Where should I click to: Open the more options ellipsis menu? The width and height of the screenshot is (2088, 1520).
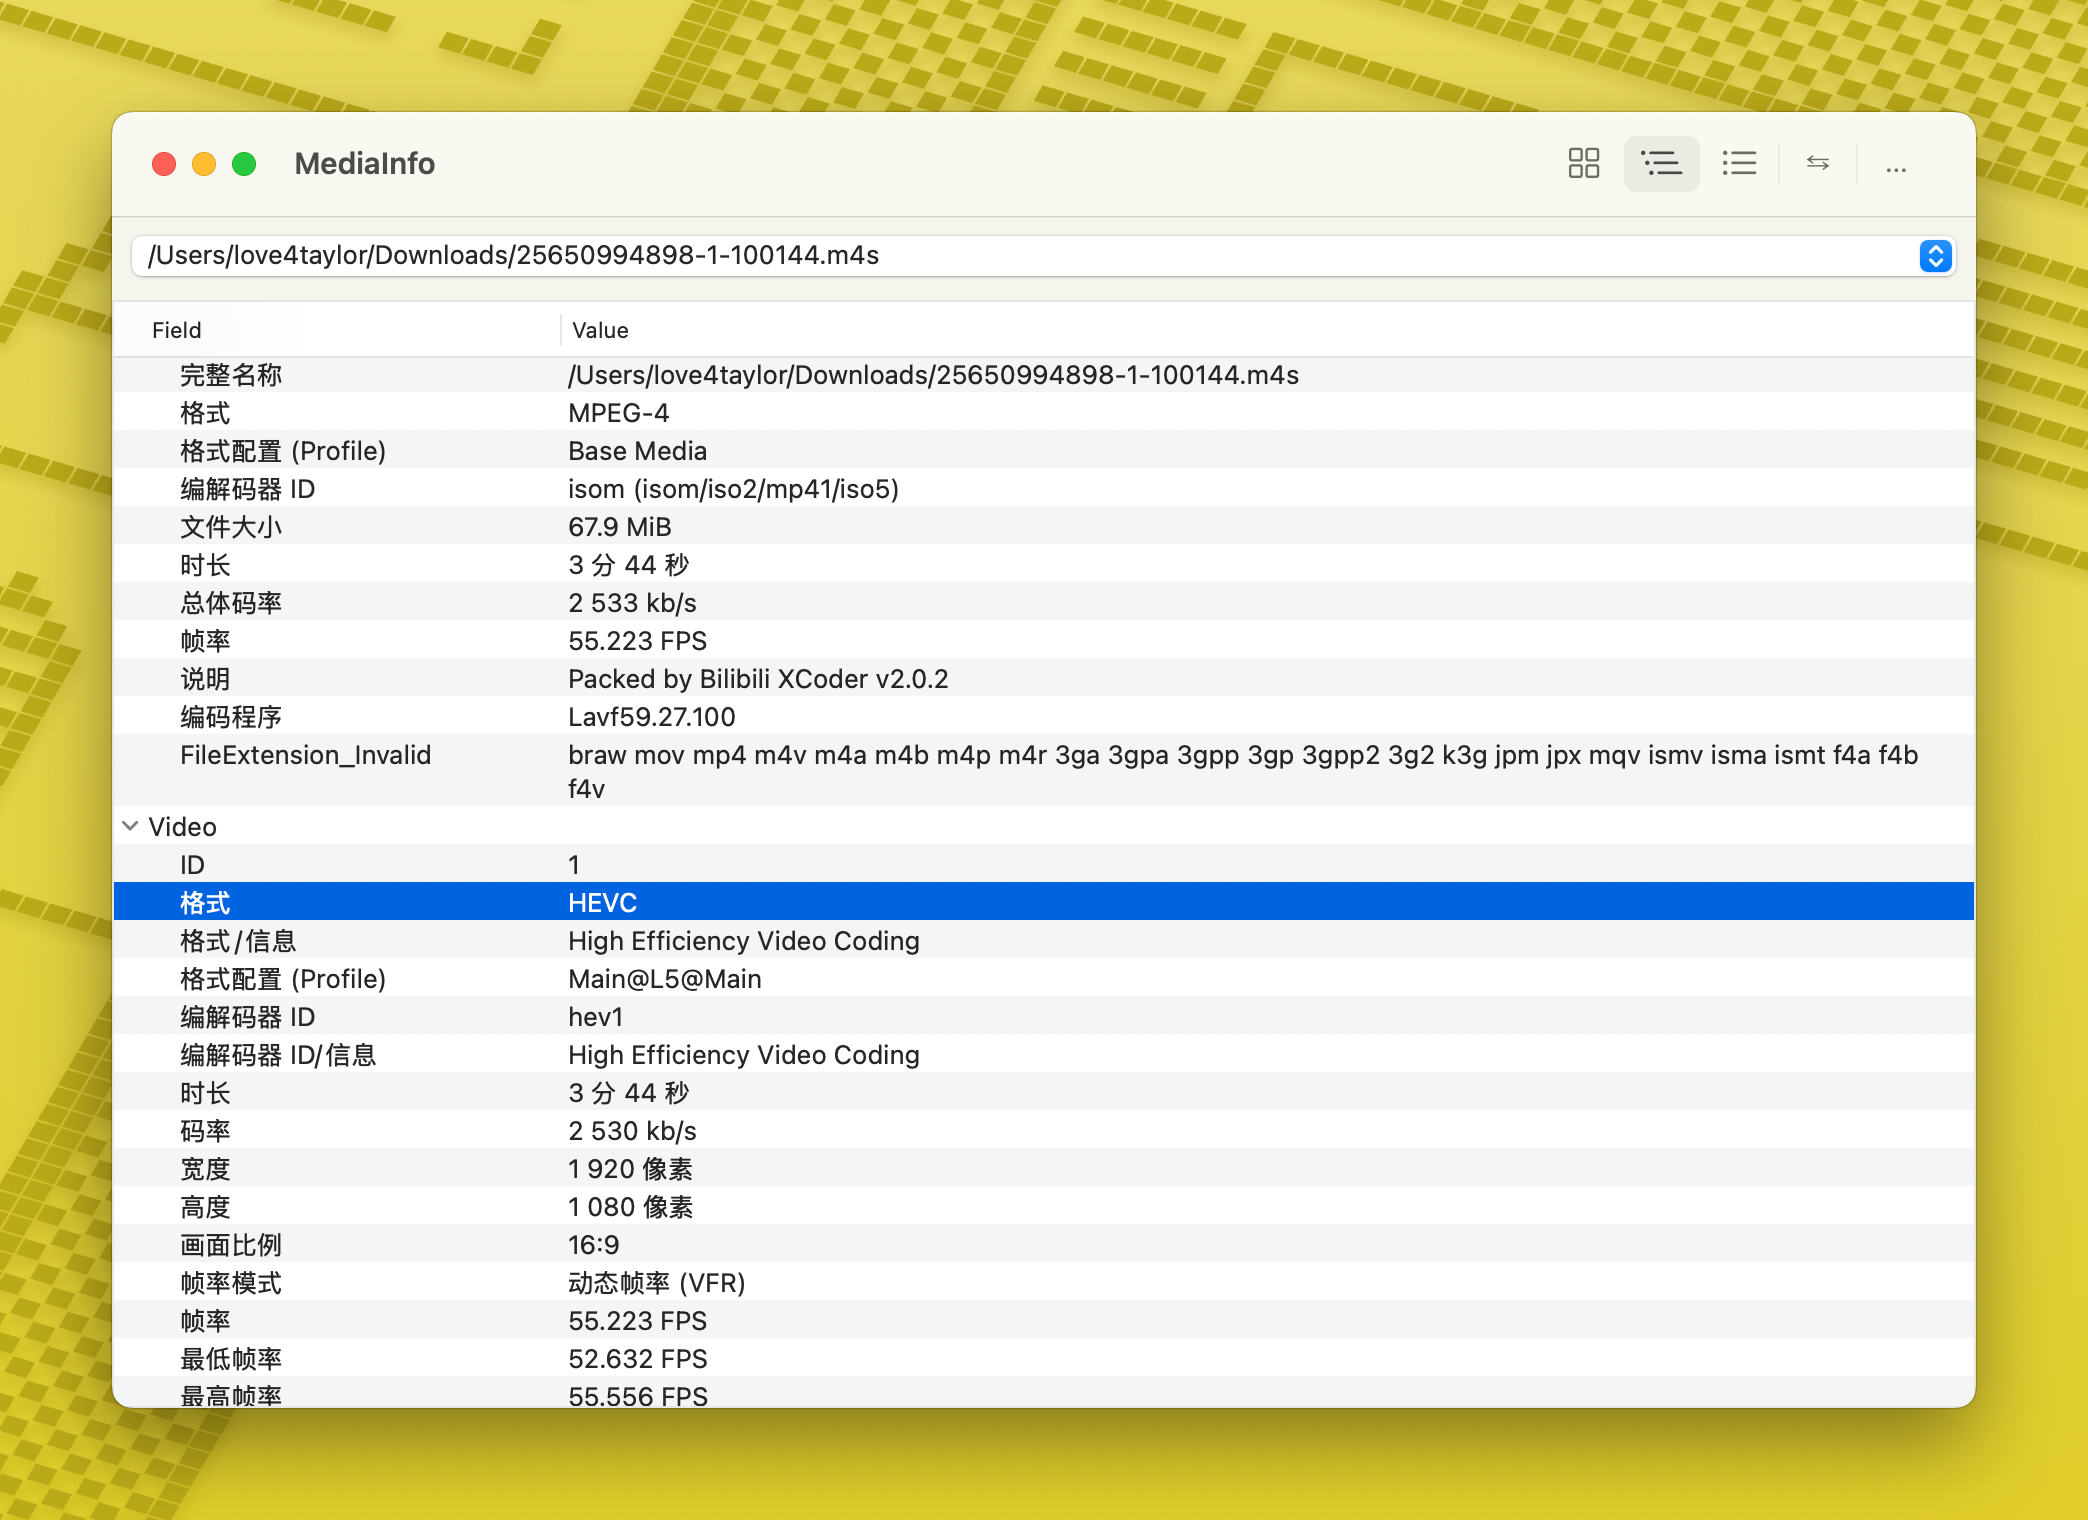coord(1895,165)
